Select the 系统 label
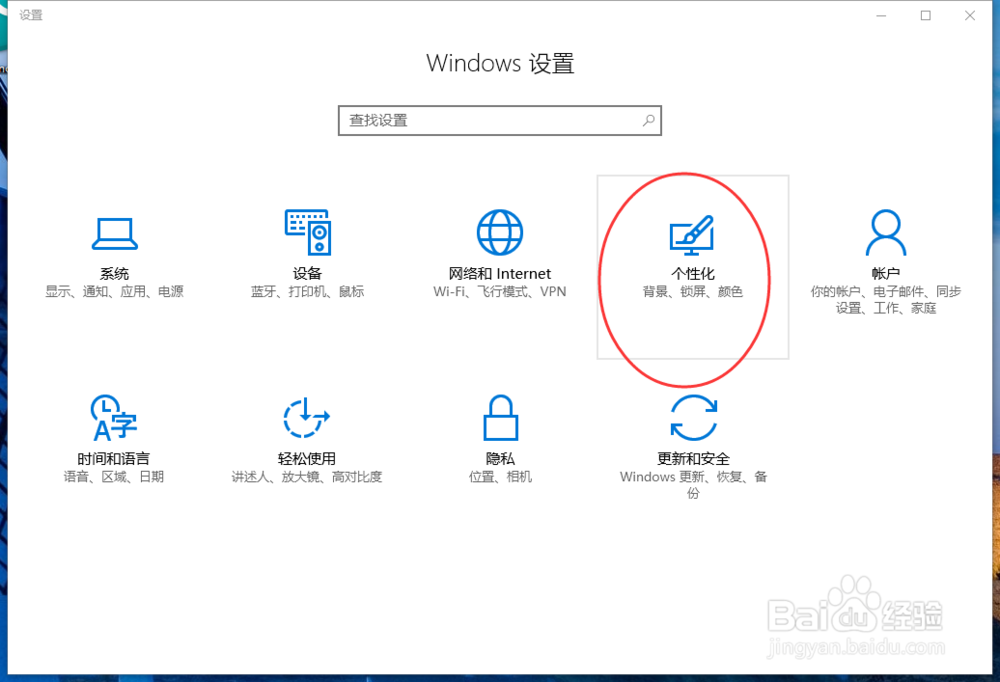 (115, 274)
